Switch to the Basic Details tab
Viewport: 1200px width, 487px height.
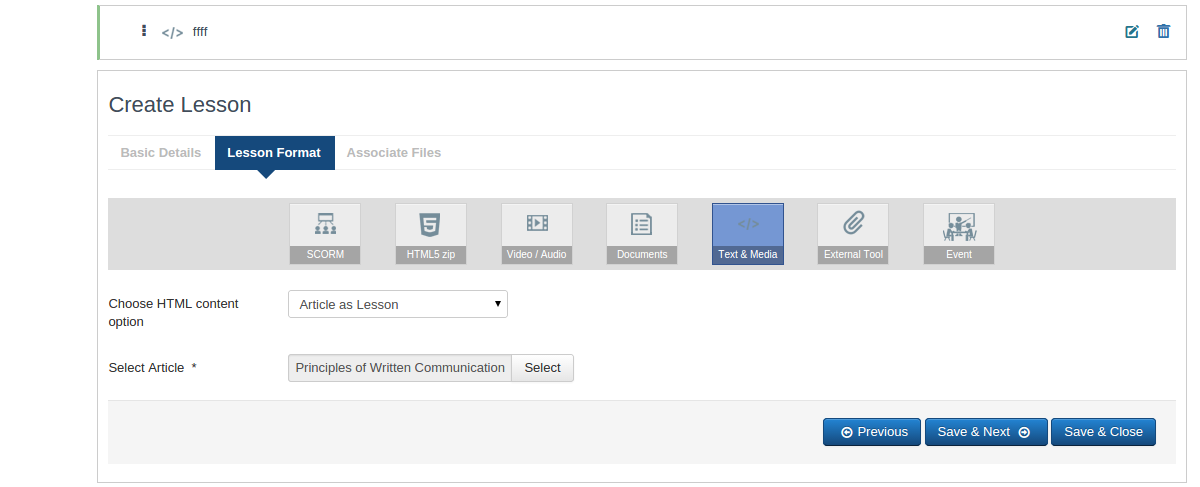pos(161,153)
